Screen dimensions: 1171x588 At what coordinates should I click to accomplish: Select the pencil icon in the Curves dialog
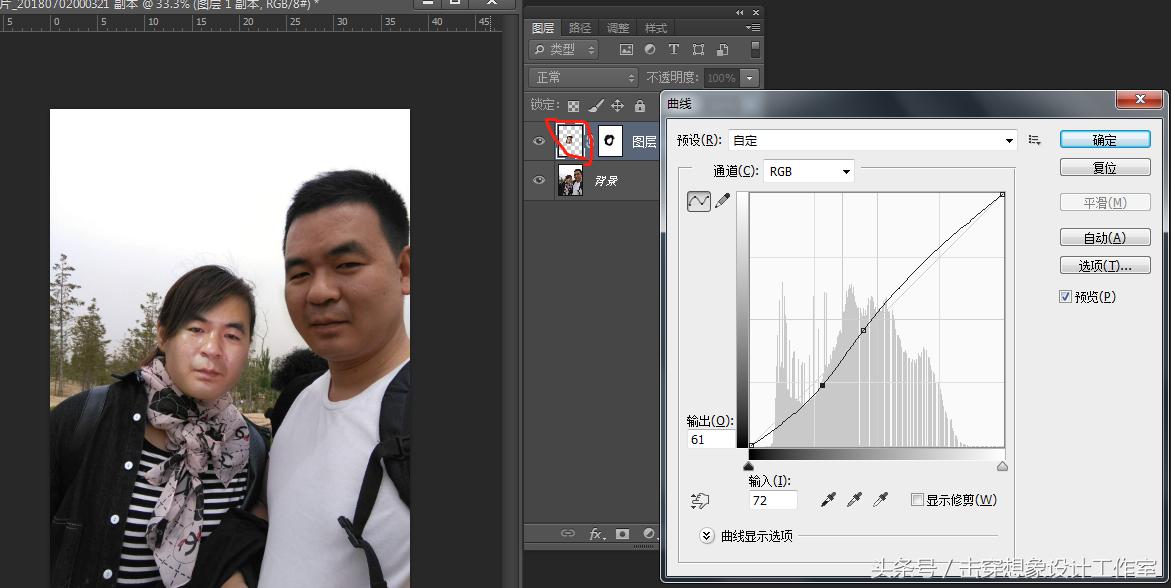pos(722,200)
